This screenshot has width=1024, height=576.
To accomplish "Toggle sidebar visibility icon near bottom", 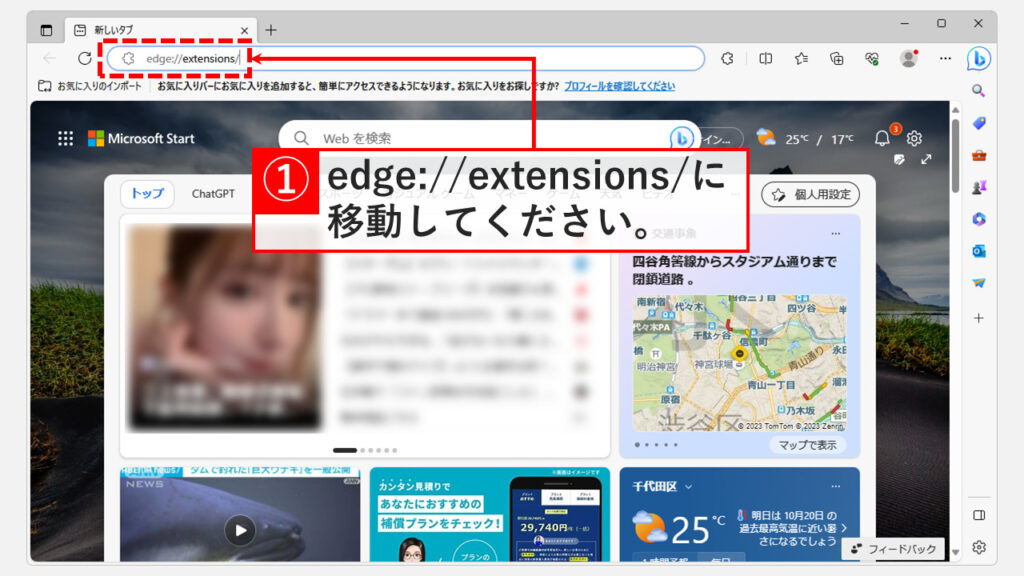I will pyautogui.click(x=978, y=515).
